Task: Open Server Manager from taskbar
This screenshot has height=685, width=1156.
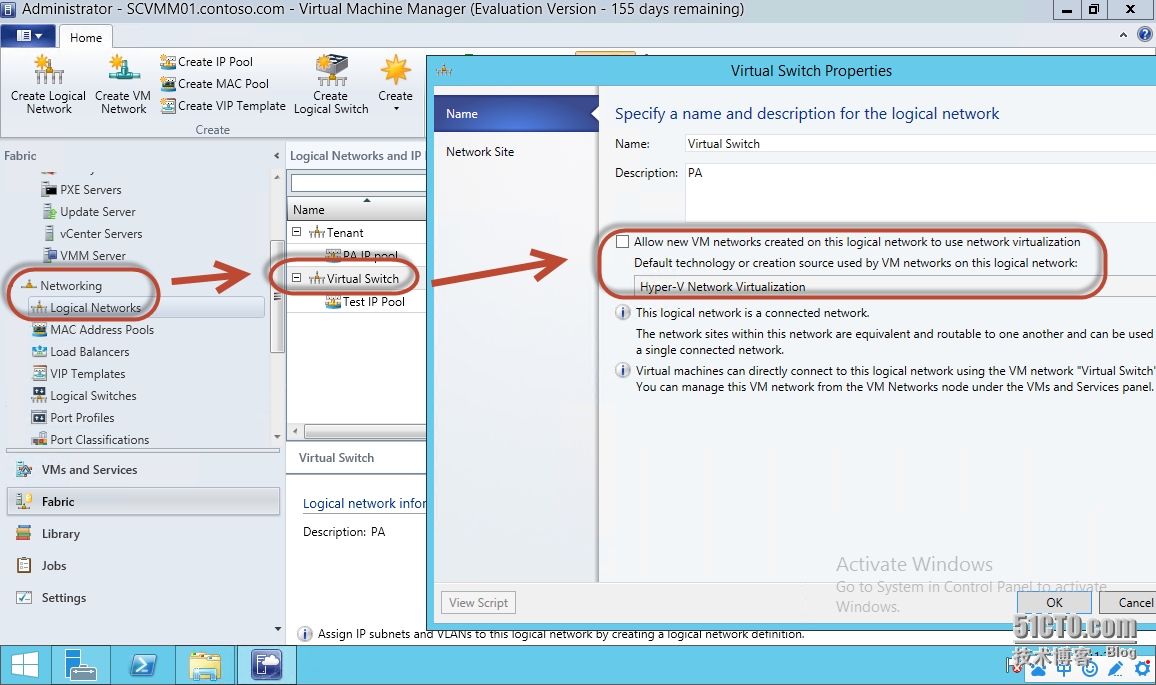Action: pos(80,665)
